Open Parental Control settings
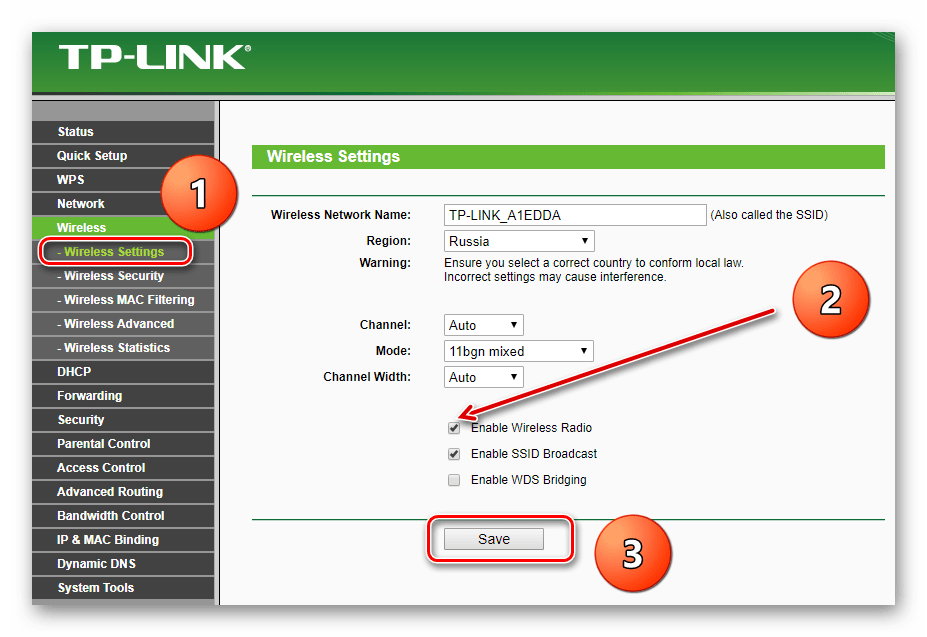Image resolution: width=927 pixels, height=637 pixels. click(123, 444)
